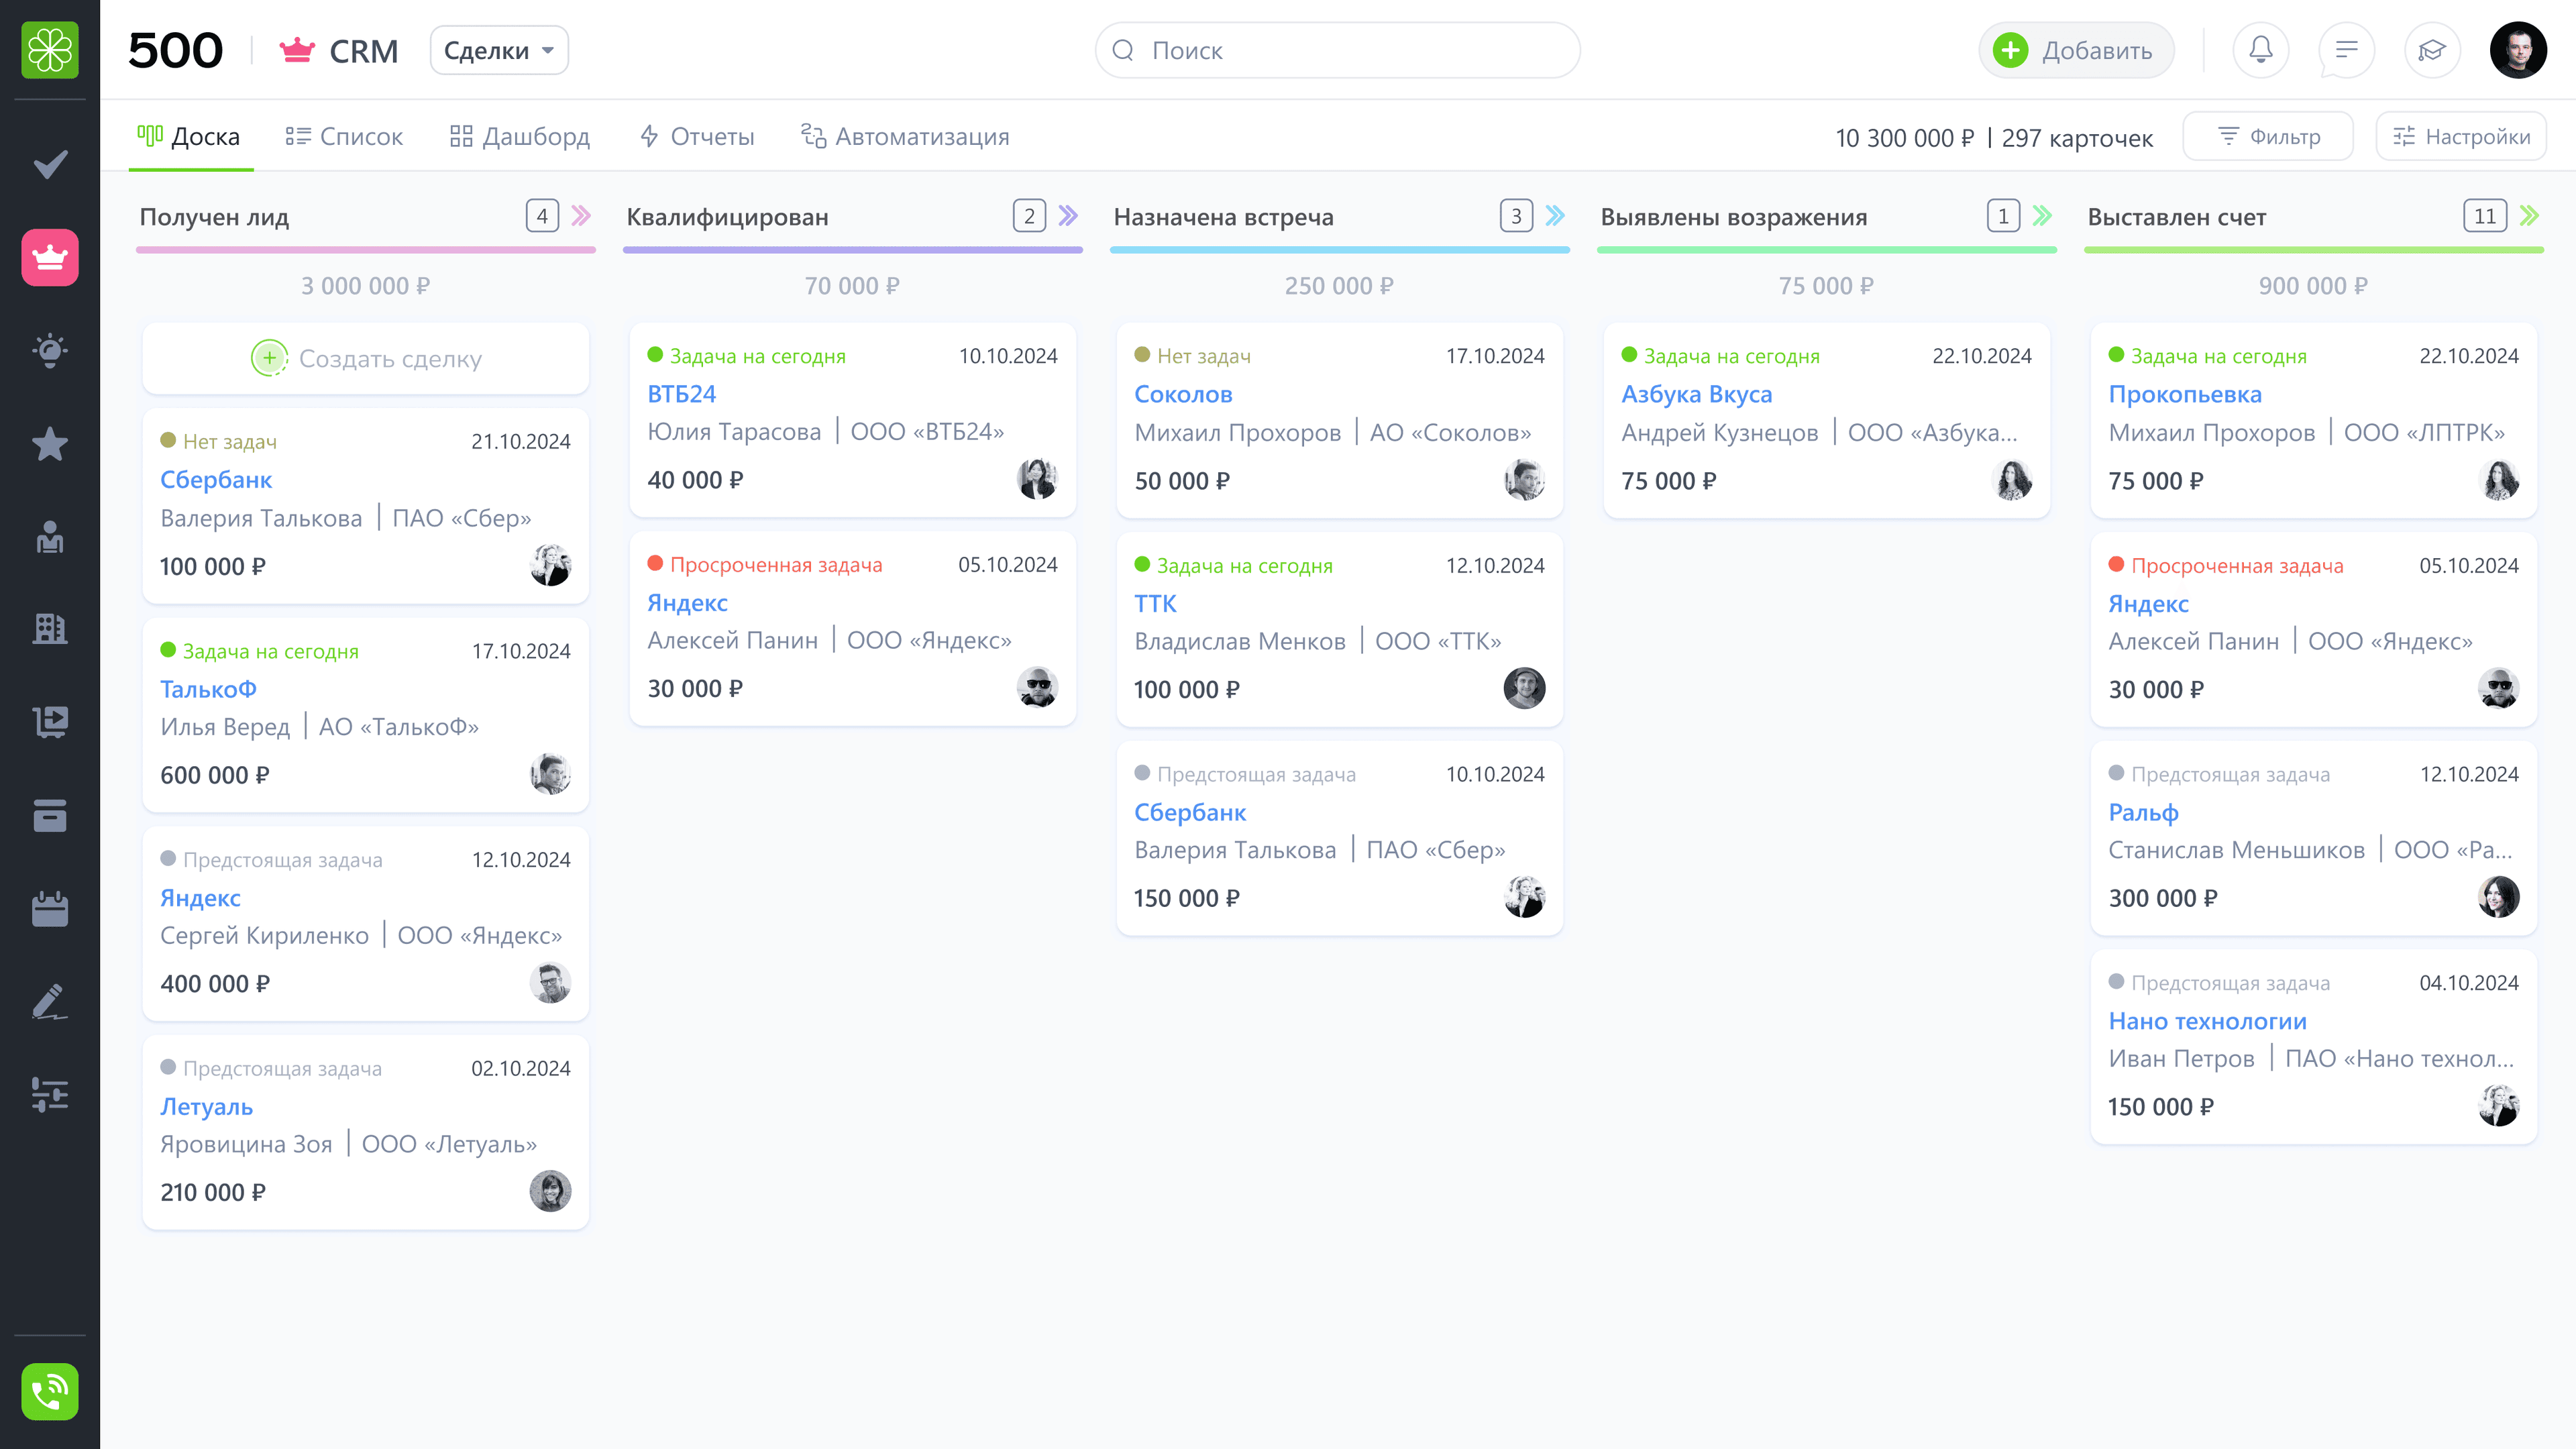
Task: Click the count badge 4 in Получен лид
Action: [x=542, y=216]
